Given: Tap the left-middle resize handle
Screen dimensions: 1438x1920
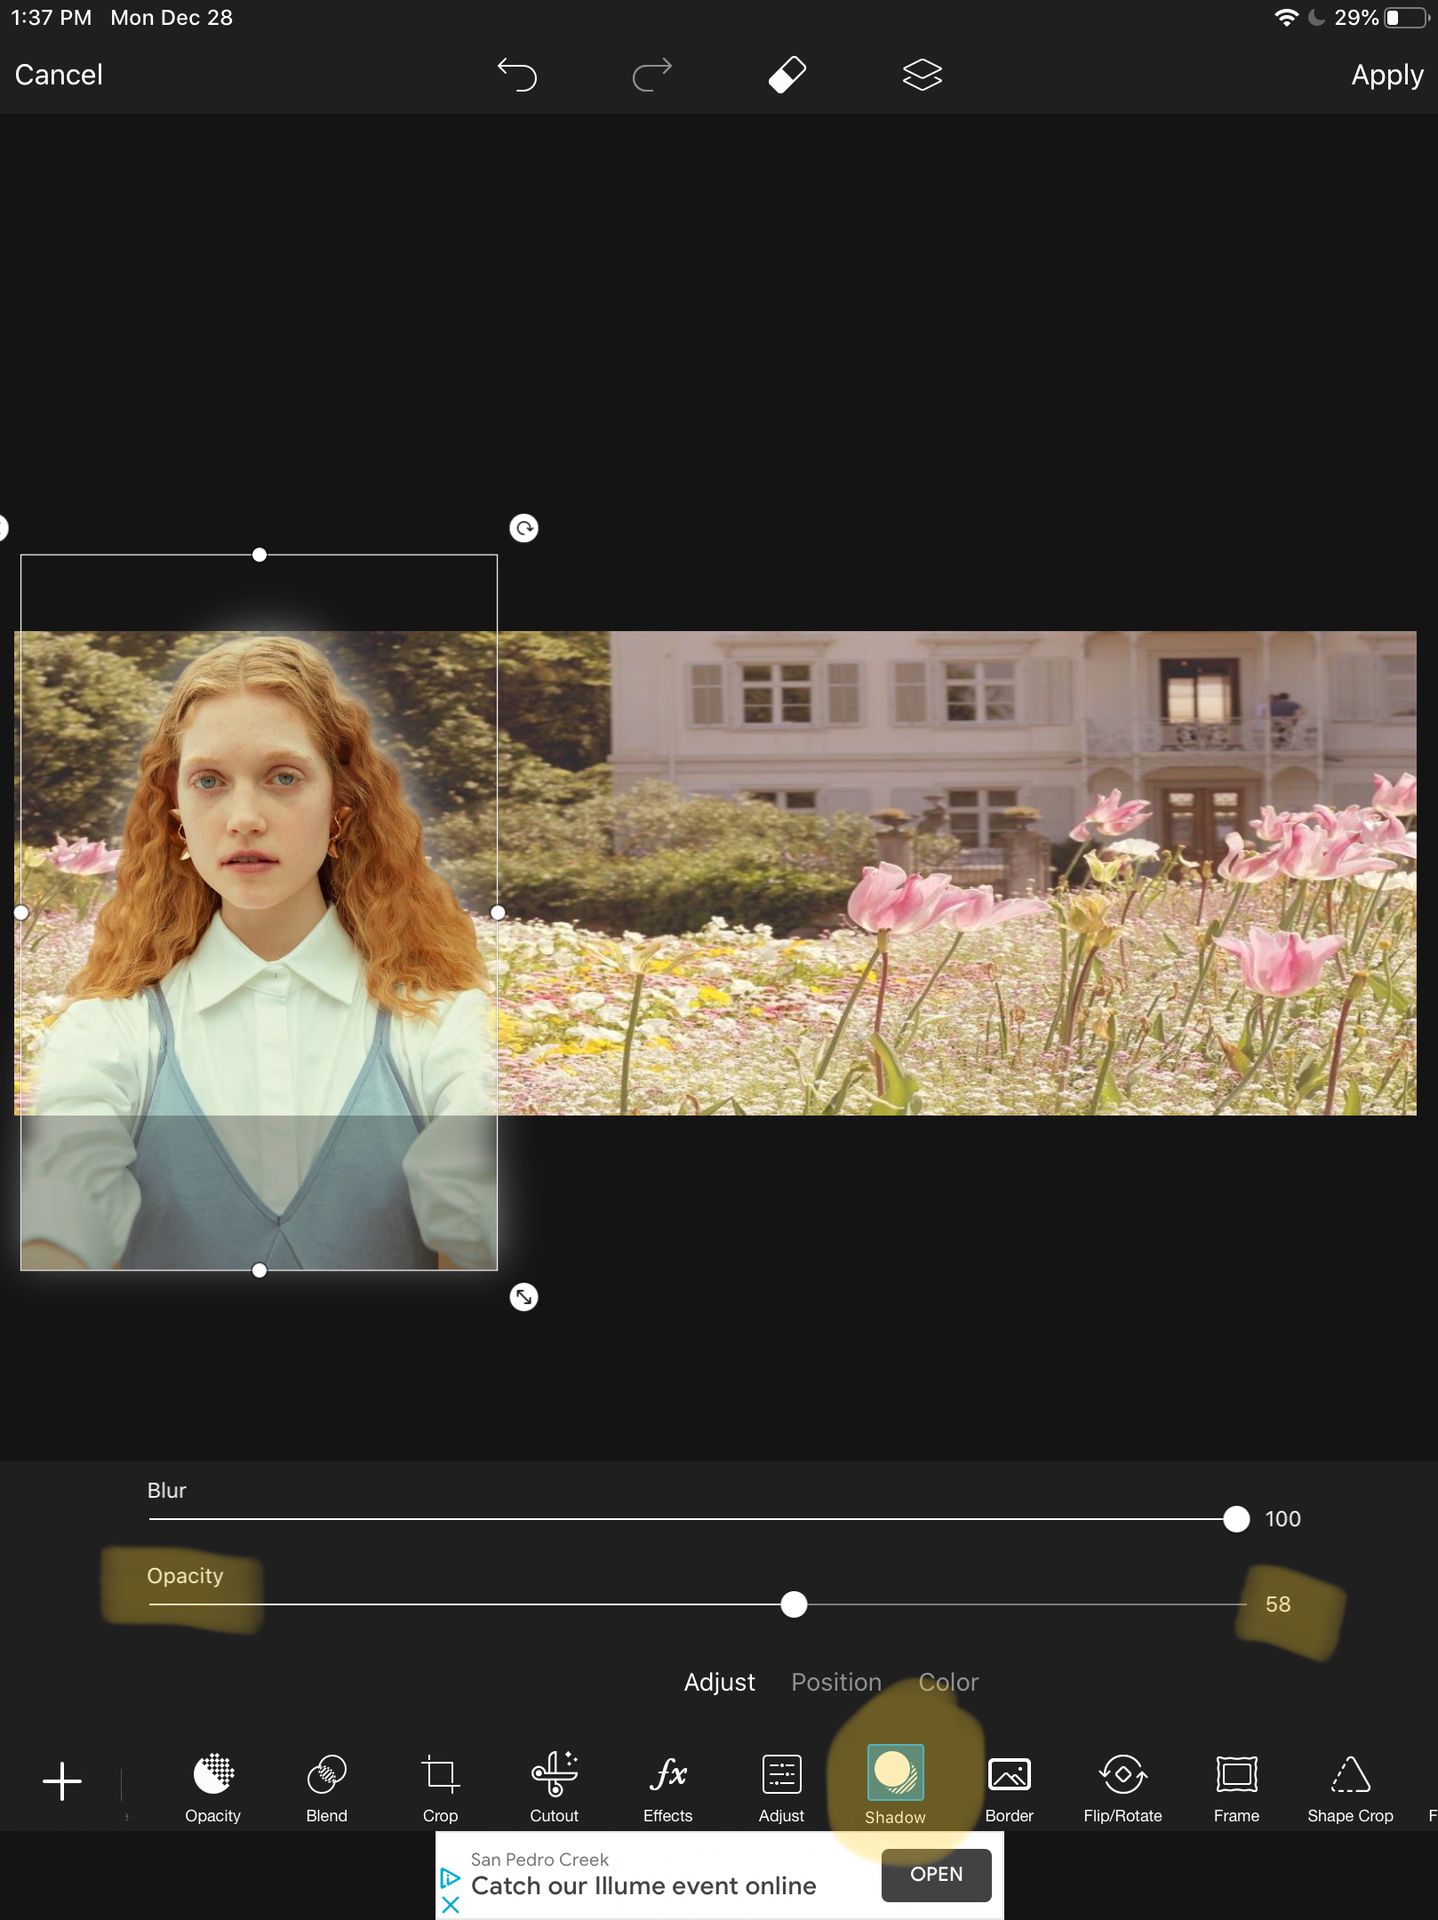Looking at the screenshot, I should 21,912.
